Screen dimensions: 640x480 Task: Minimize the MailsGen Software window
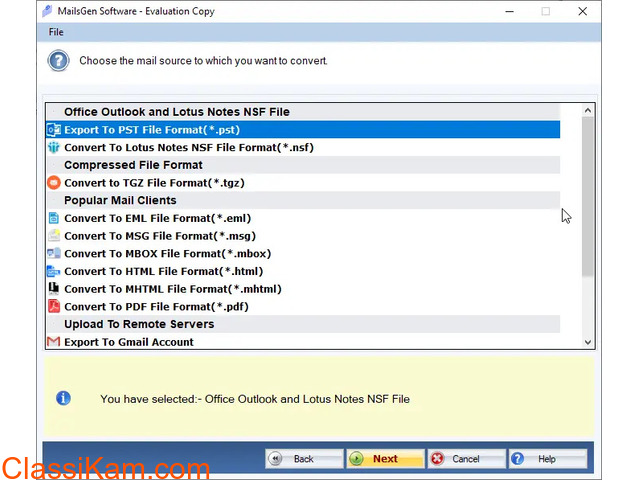click(509, 11)
